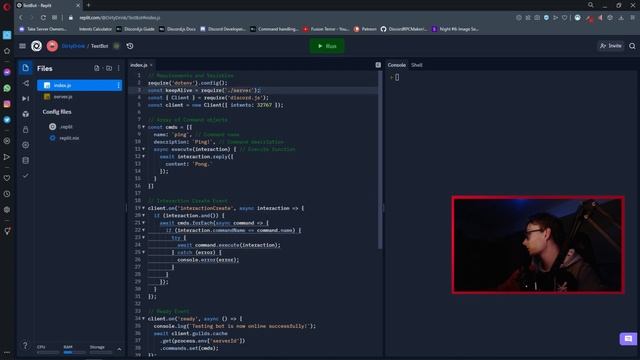640x360 pixels.
Task: Collapse code fold arrow at line 8
Action: [x=144, y=127]
